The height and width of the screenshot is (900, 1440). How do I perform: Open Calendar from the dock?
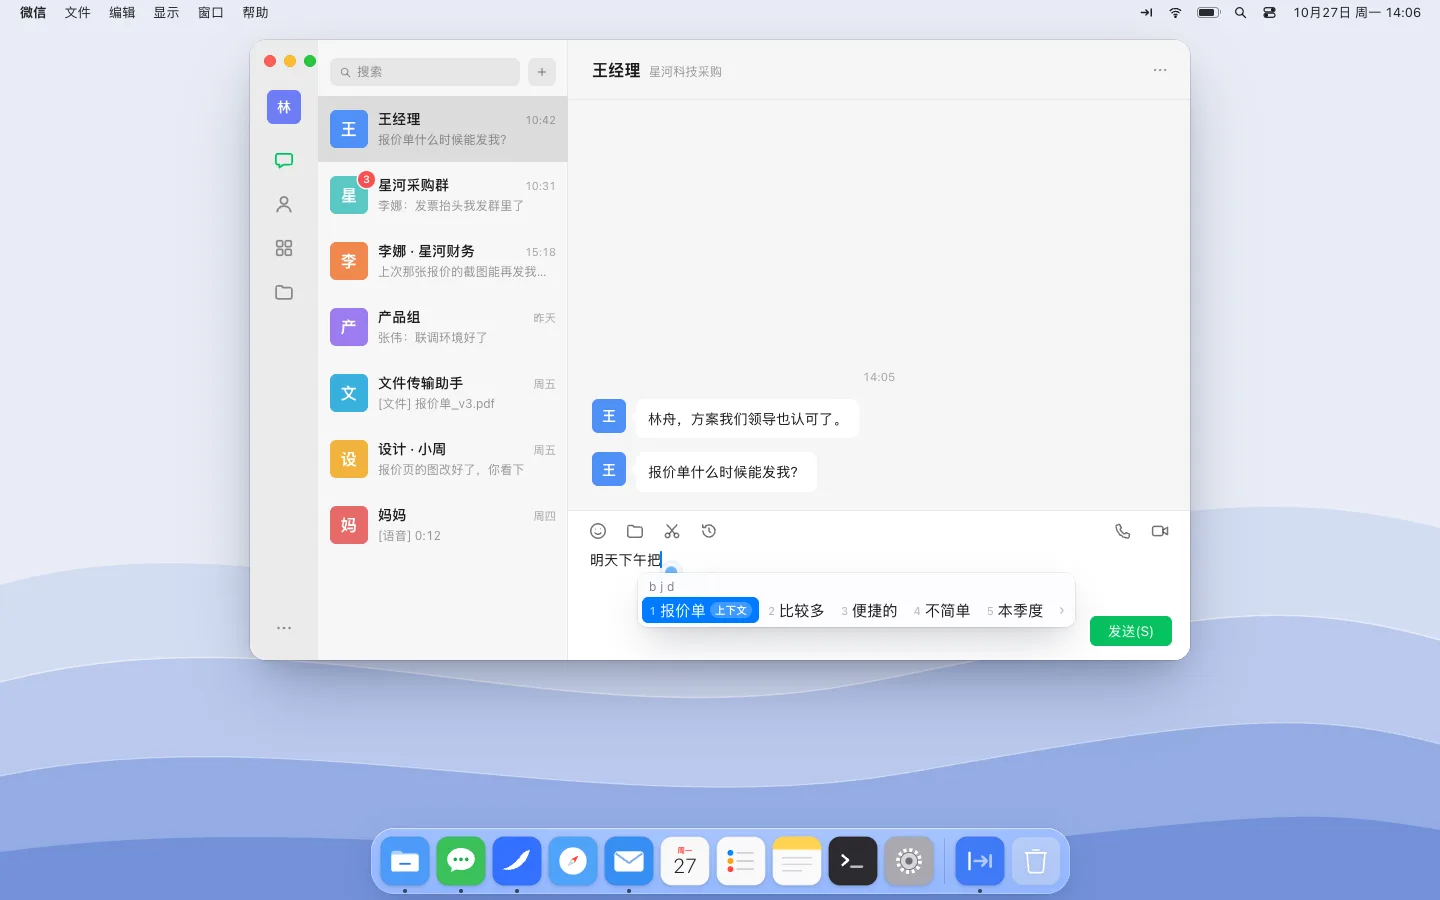[685, 861]
